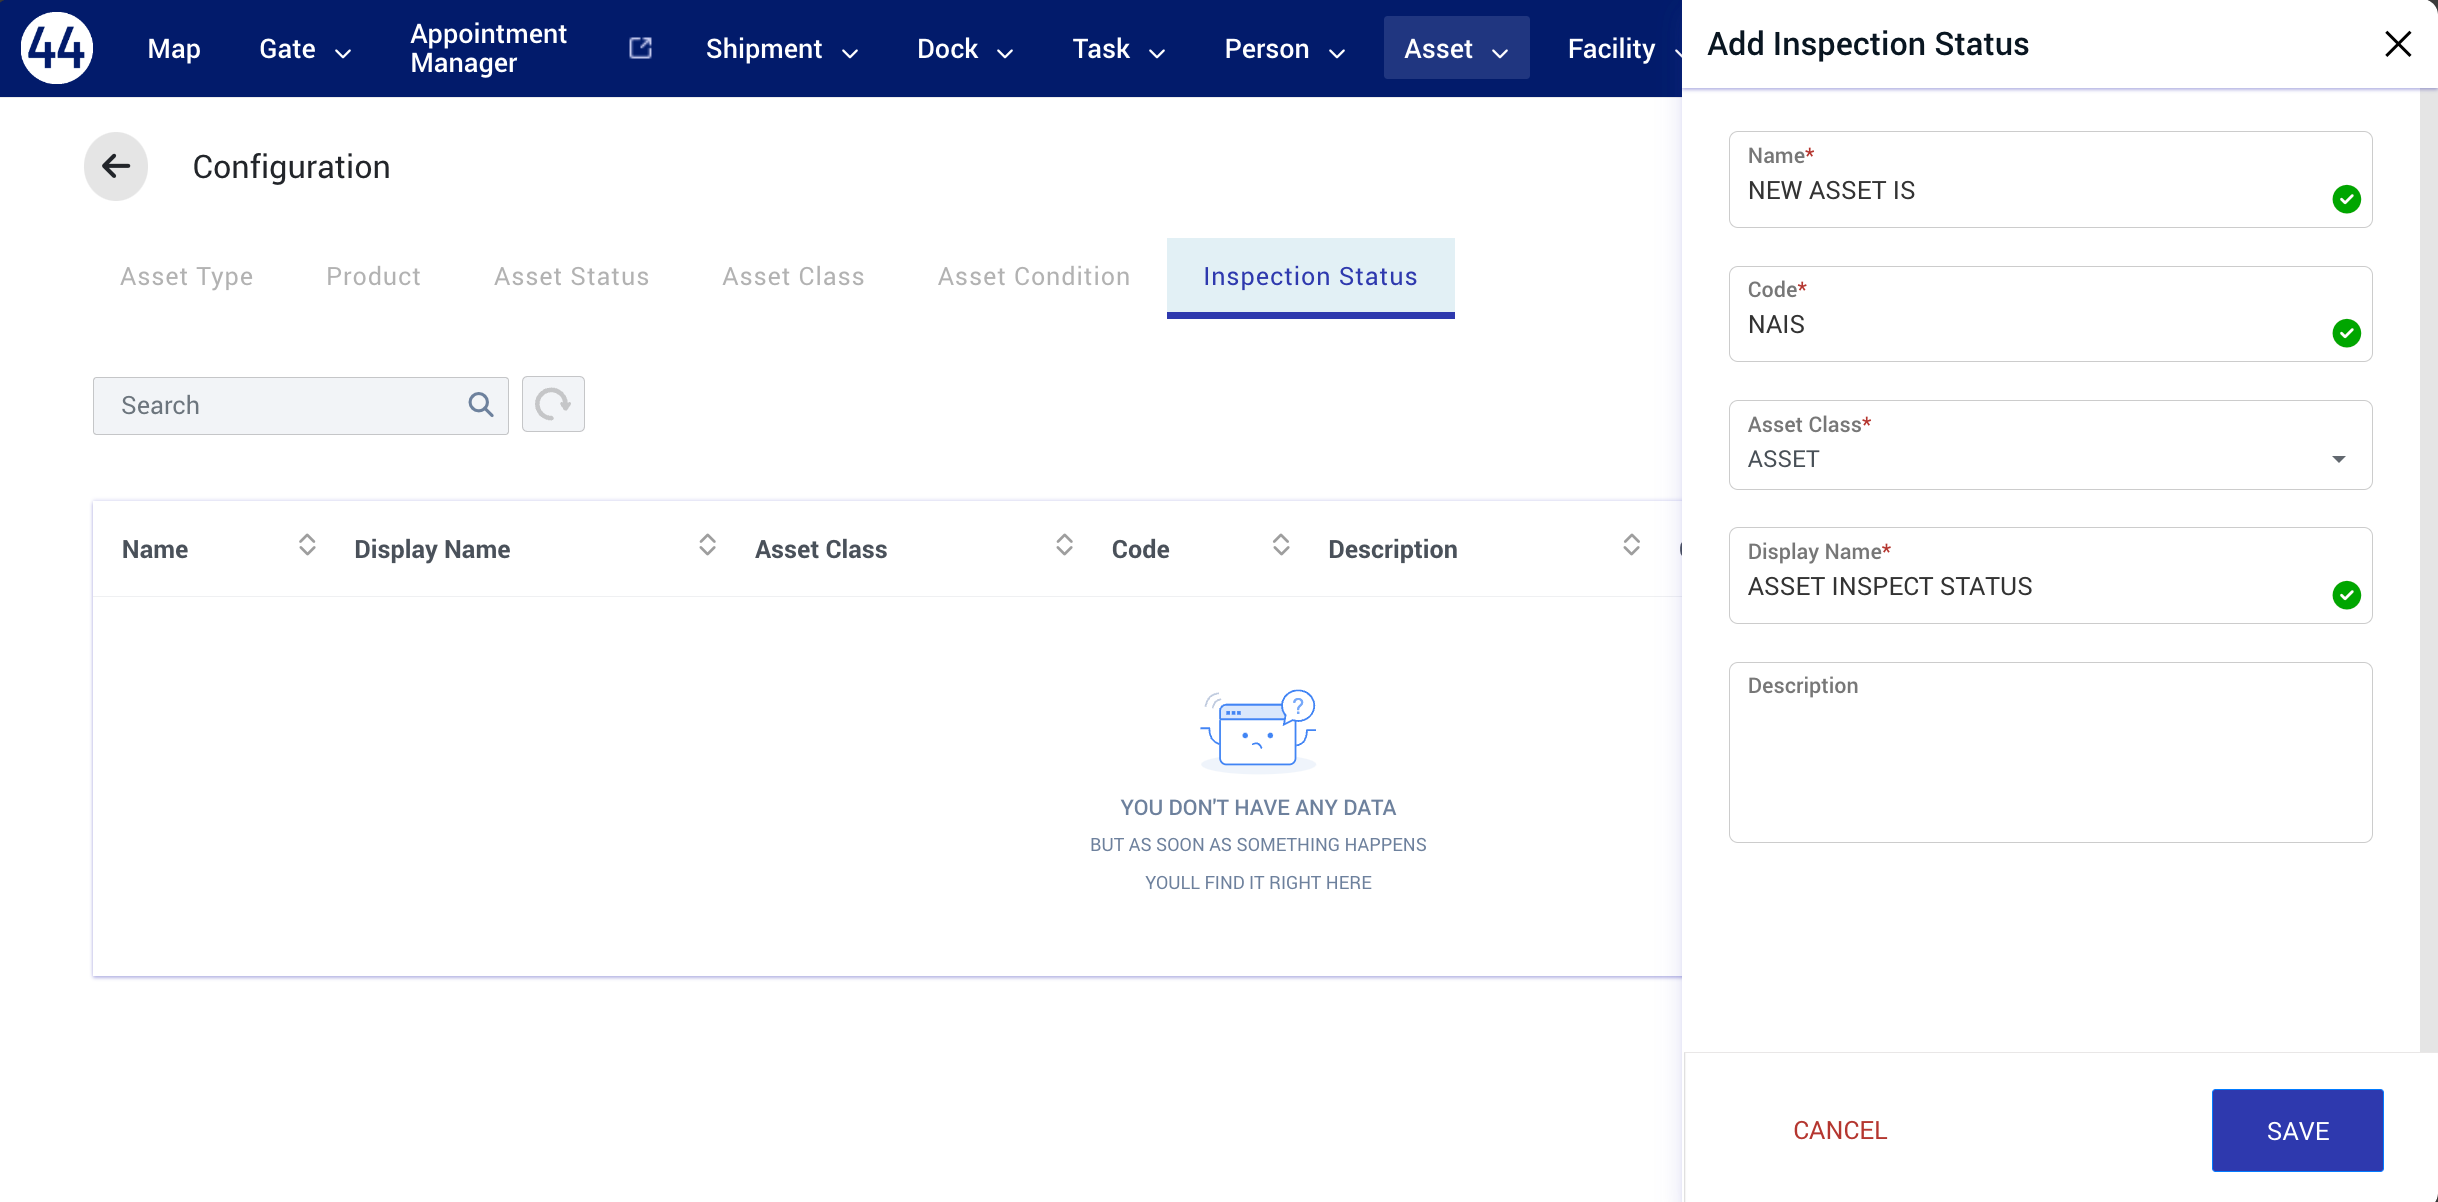Click the Name field valid checkmark icon
This screenshot has width=2438, height=1202.
2346,199
